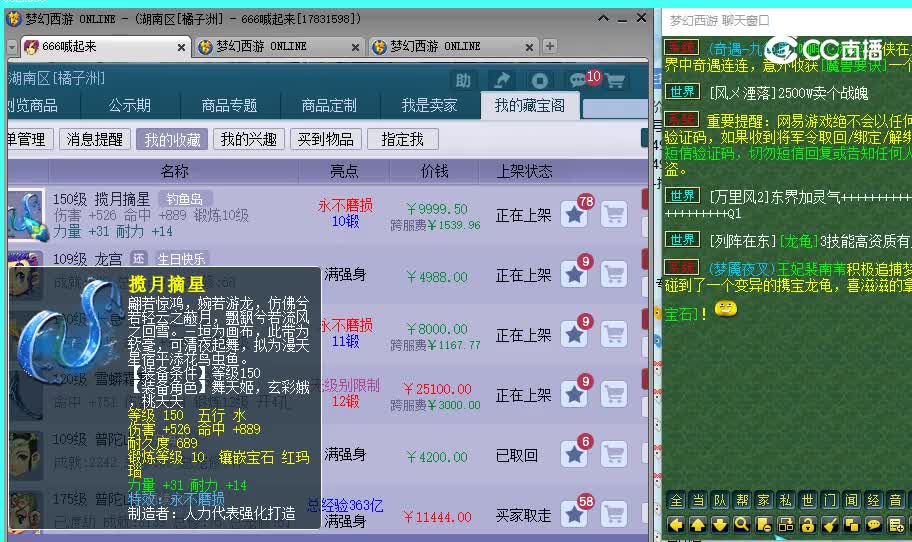Add the ¥4200.00 item to cart

(x=614, y=454)
